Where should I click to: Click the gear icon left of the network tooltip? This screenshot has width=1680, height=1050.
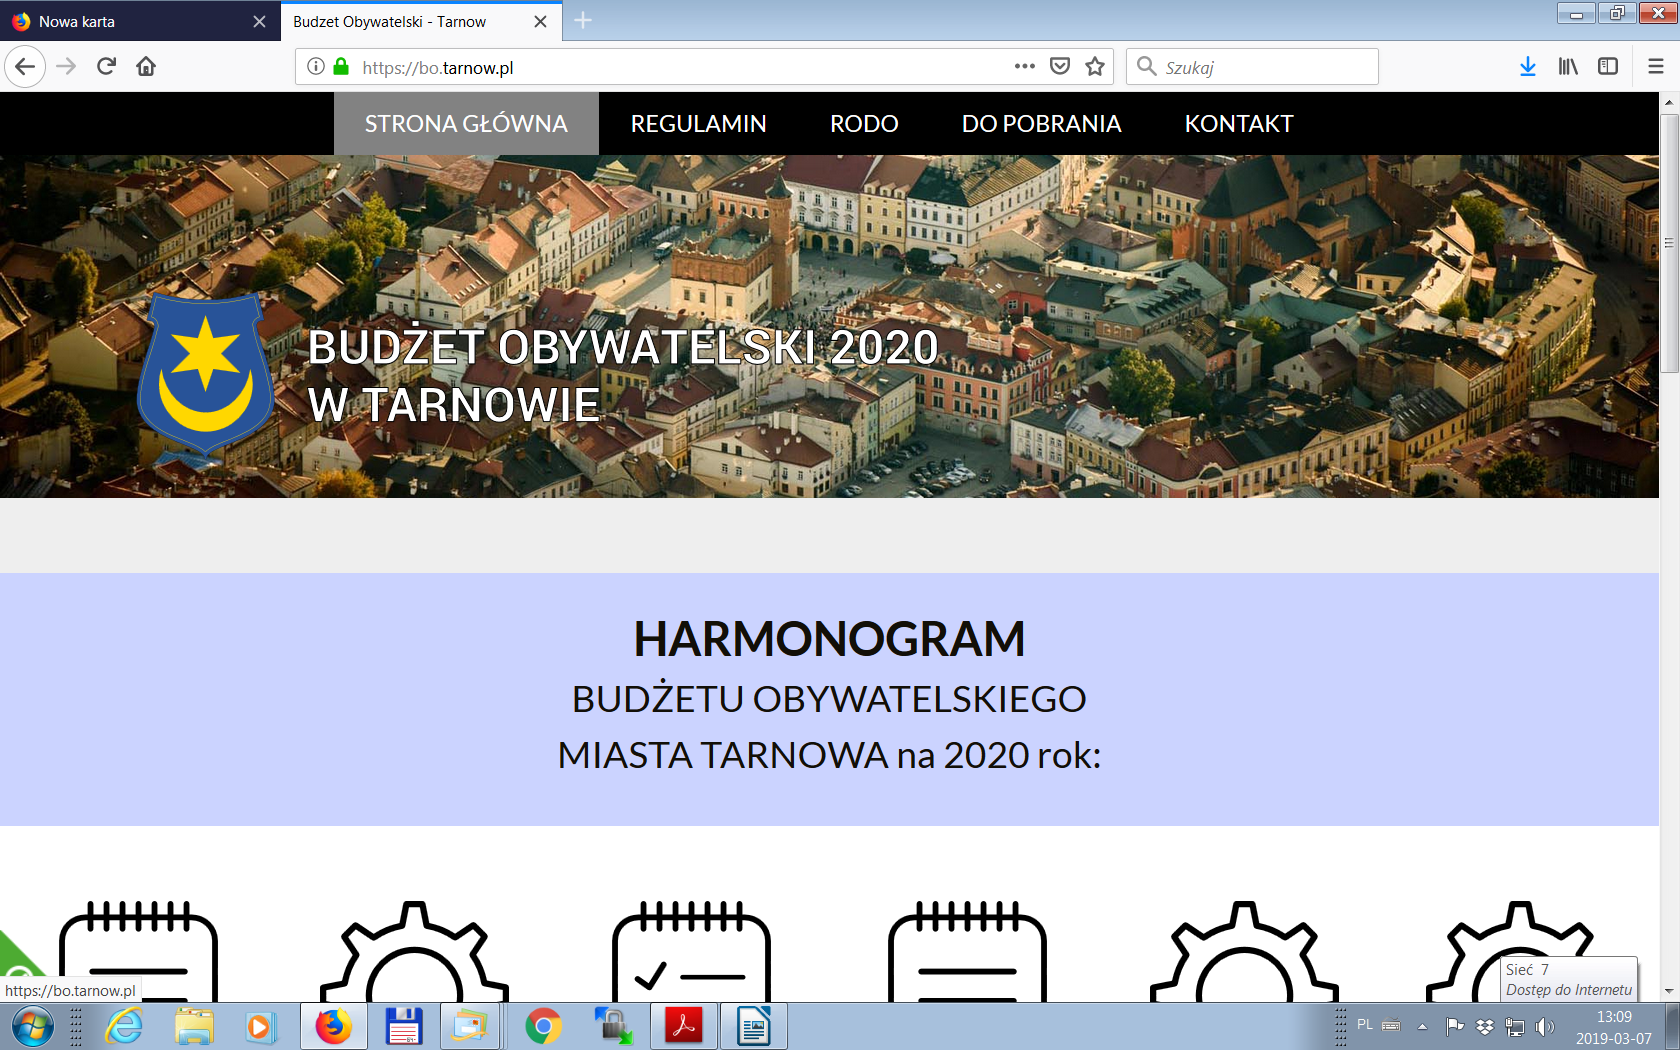click(x=1243, y=951)
